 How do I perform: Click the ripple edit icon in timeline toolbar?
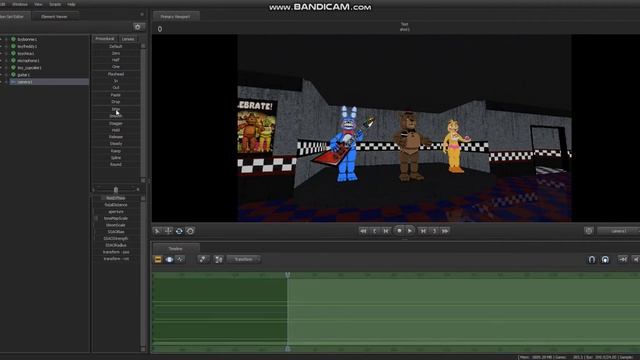(x=622, y=260)
